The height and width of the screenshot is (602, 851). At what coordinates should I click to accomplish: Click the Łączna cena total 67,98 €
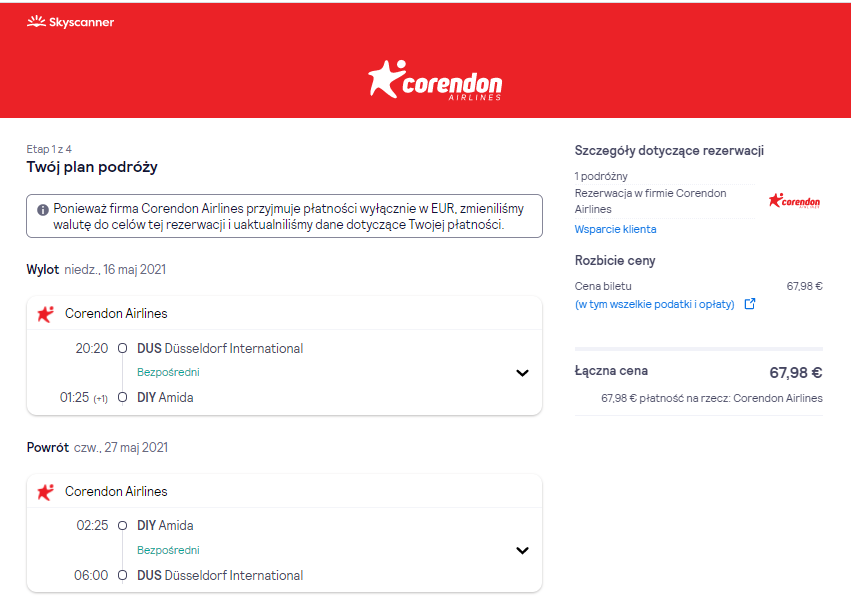(x=796, y=373)
